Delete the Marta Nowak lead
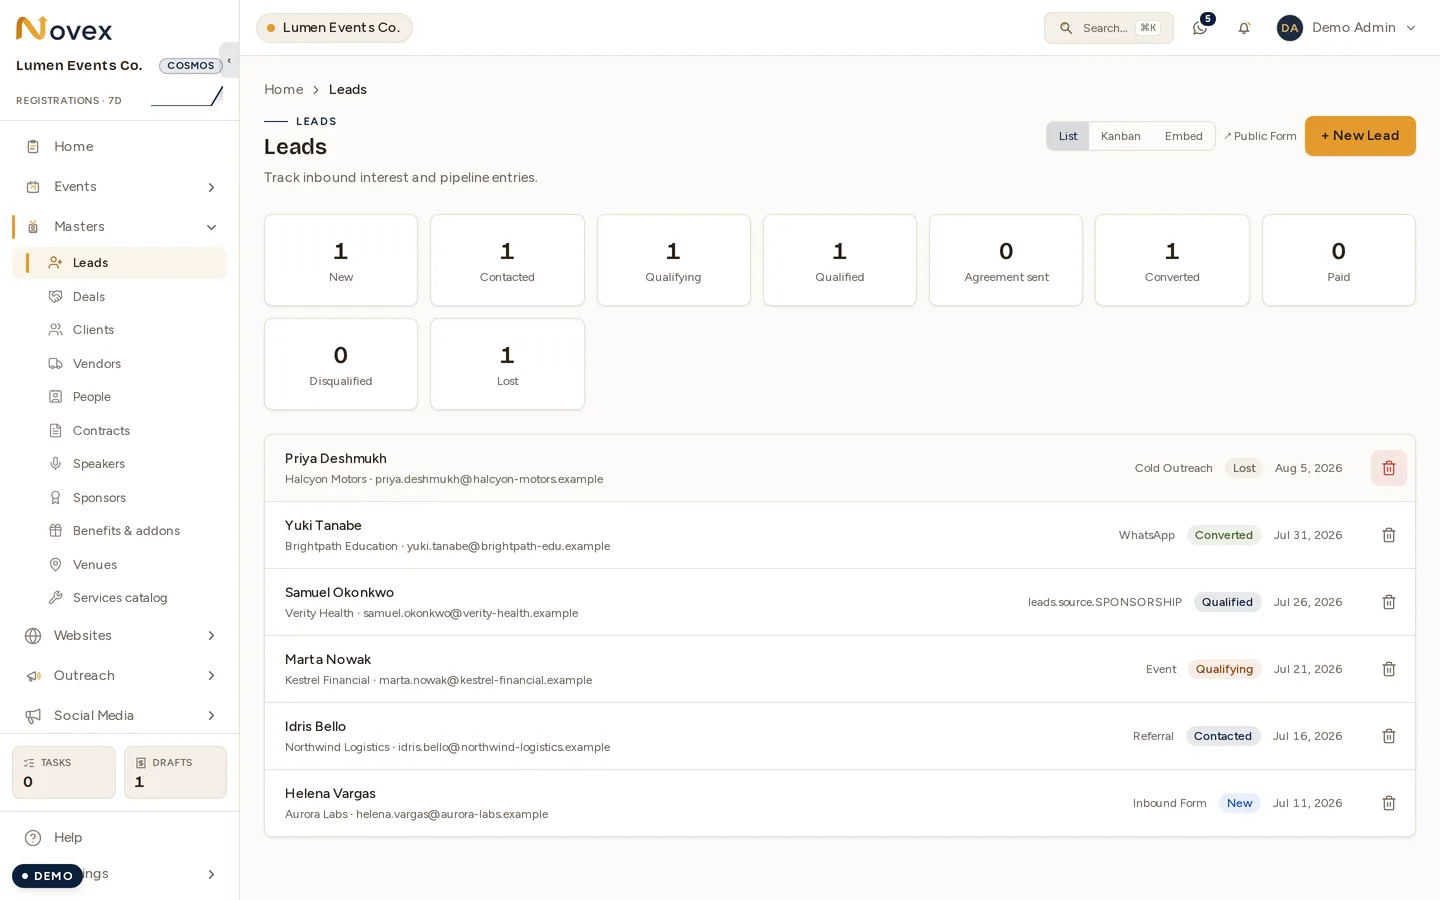The height and width of the screenshot is (900, 1440). [1389, 669]
